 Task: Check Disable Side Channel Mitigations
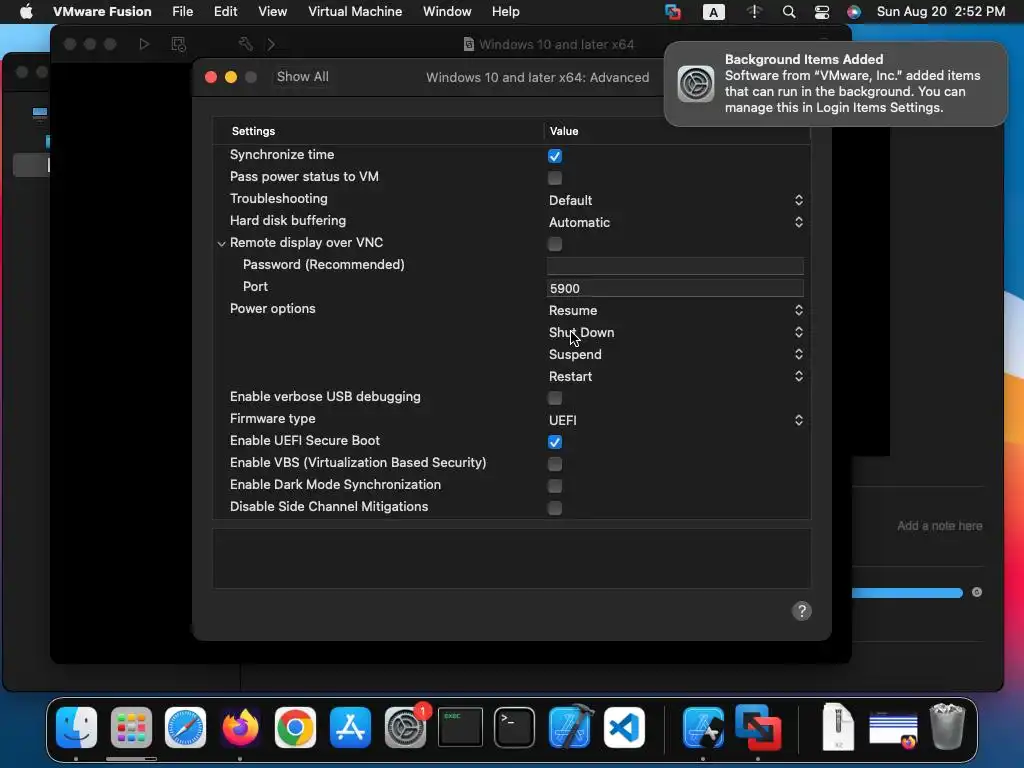(555, 508)
